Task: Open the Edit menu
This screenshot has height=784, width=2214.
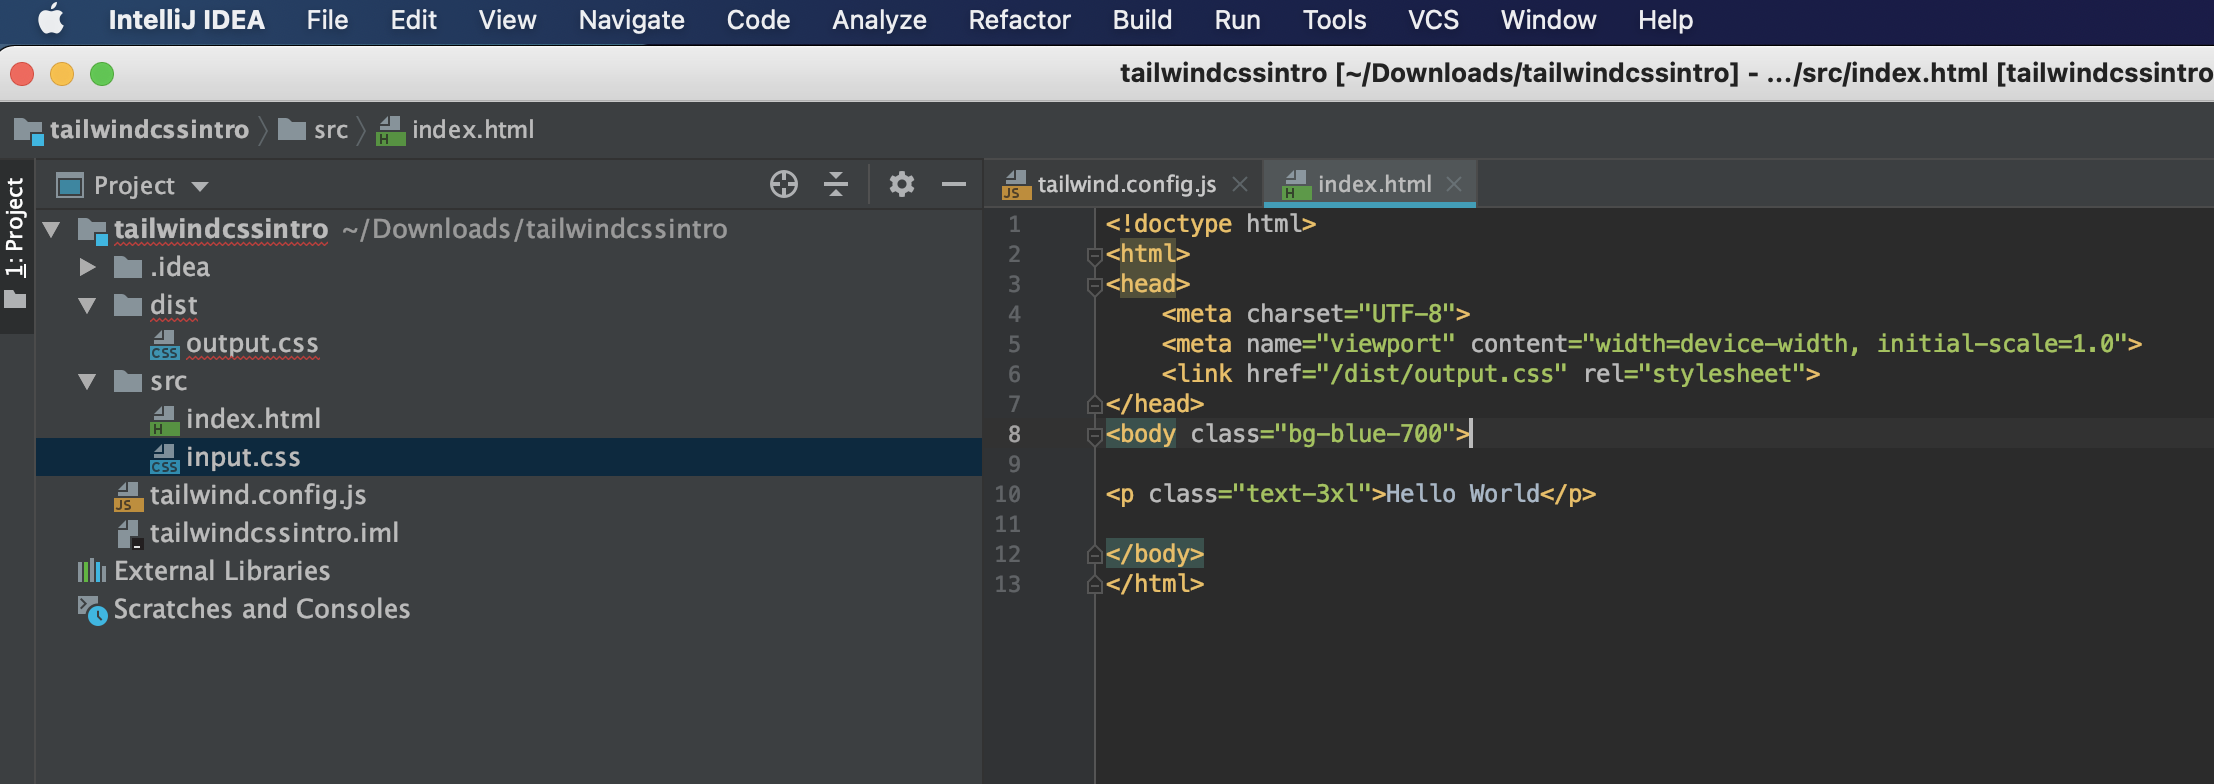Action: pyautogui.click(x=413, y=20)
